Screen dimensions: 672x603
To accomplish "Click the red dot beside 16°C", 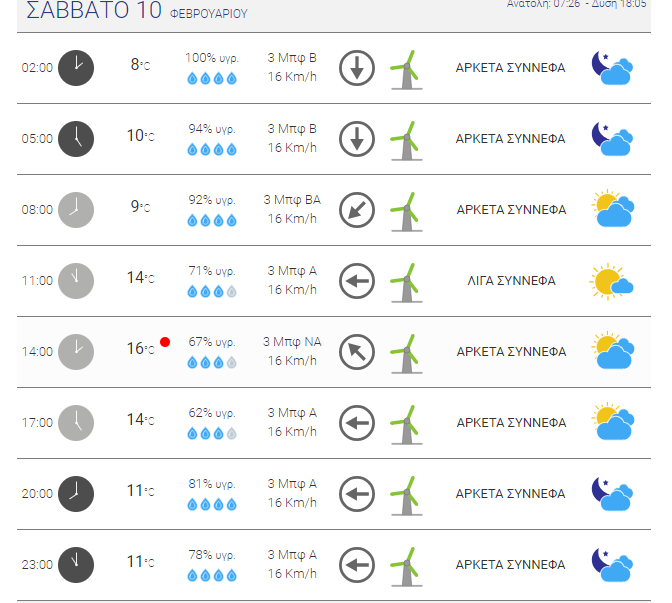I will click(x=165, y=342).
